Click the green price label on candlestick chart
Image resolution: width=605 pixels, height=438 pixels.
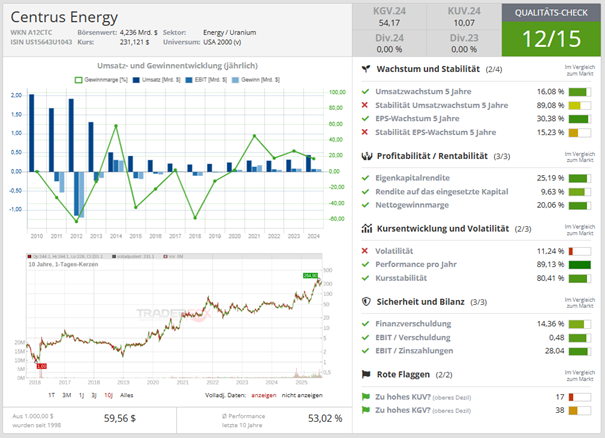click(310, 276)
